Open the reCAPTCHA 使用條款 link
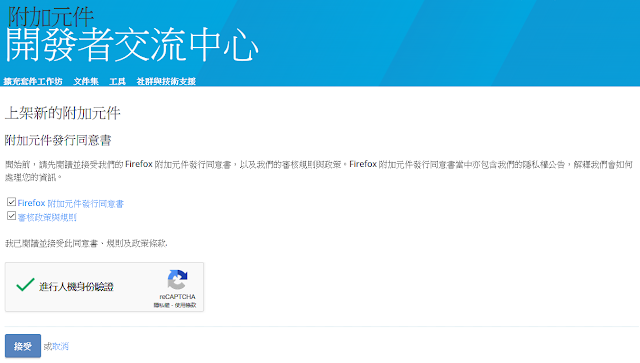This screenshot has width=640, height=363. [185, 305]
